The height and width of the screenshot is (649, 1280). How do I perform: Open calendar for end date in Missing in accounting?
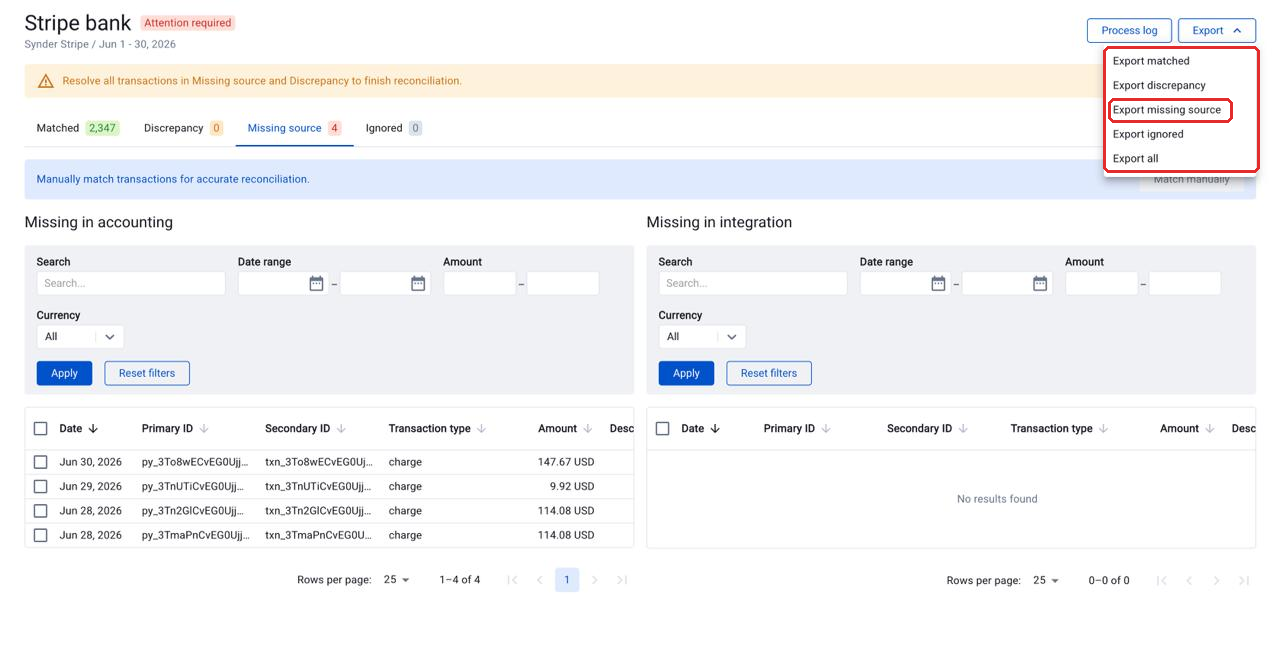pyautogui.click(x=418, y=284)
